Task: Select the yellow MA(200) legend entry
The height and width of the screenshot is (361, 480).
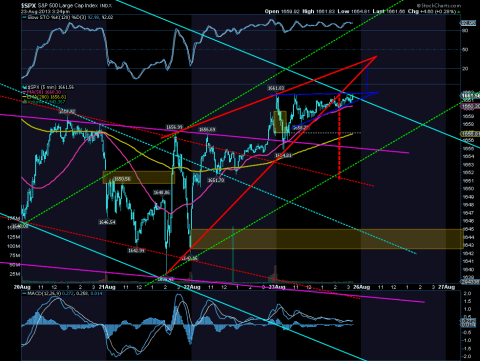Action: point(45,97)
